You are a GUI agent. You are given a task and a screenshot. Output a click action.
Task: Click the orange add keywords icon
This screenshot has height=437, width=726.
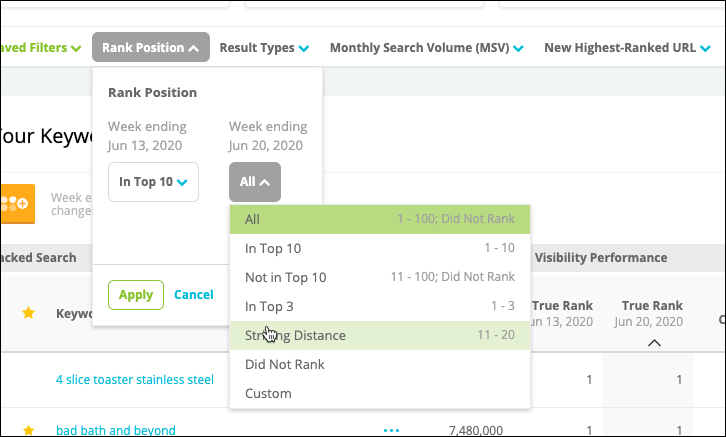coord(18,204)
